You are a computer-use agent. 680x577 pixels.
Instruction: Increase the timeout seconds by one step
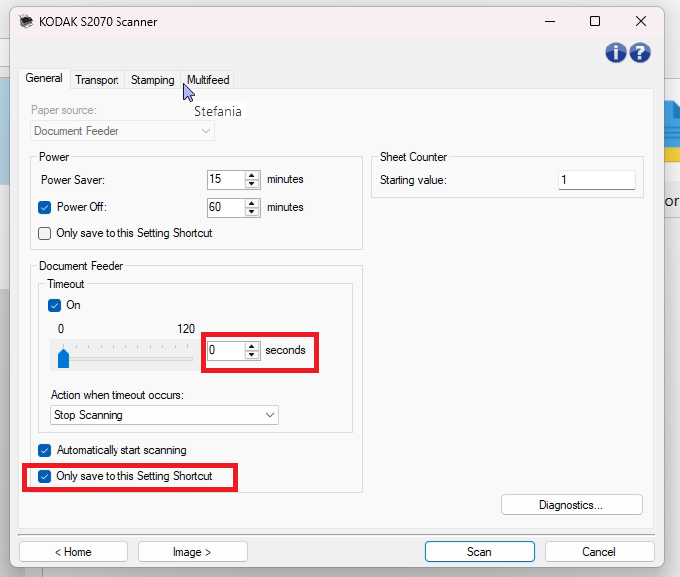point(252,346)
